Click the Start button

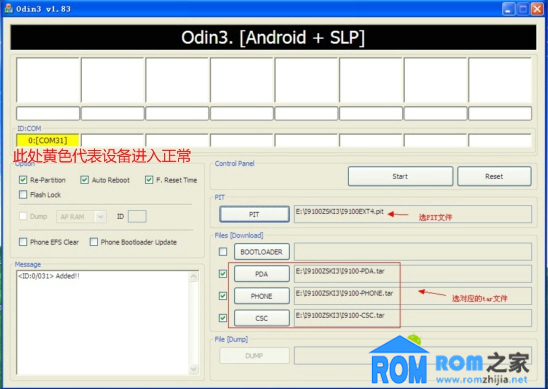[x=400, y=177]
